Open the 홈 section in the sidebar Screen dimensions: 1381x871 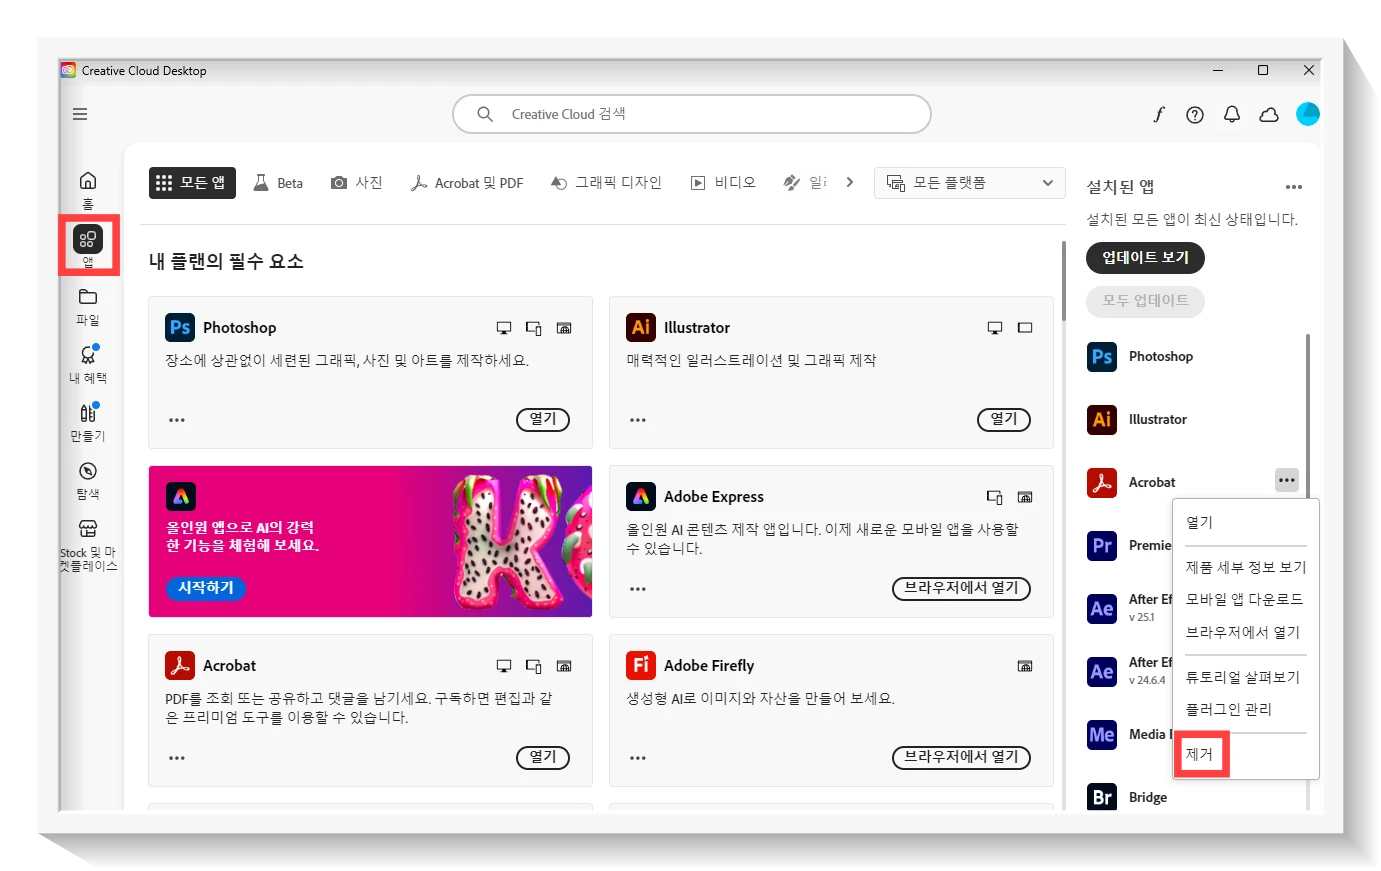click(88, 186)
